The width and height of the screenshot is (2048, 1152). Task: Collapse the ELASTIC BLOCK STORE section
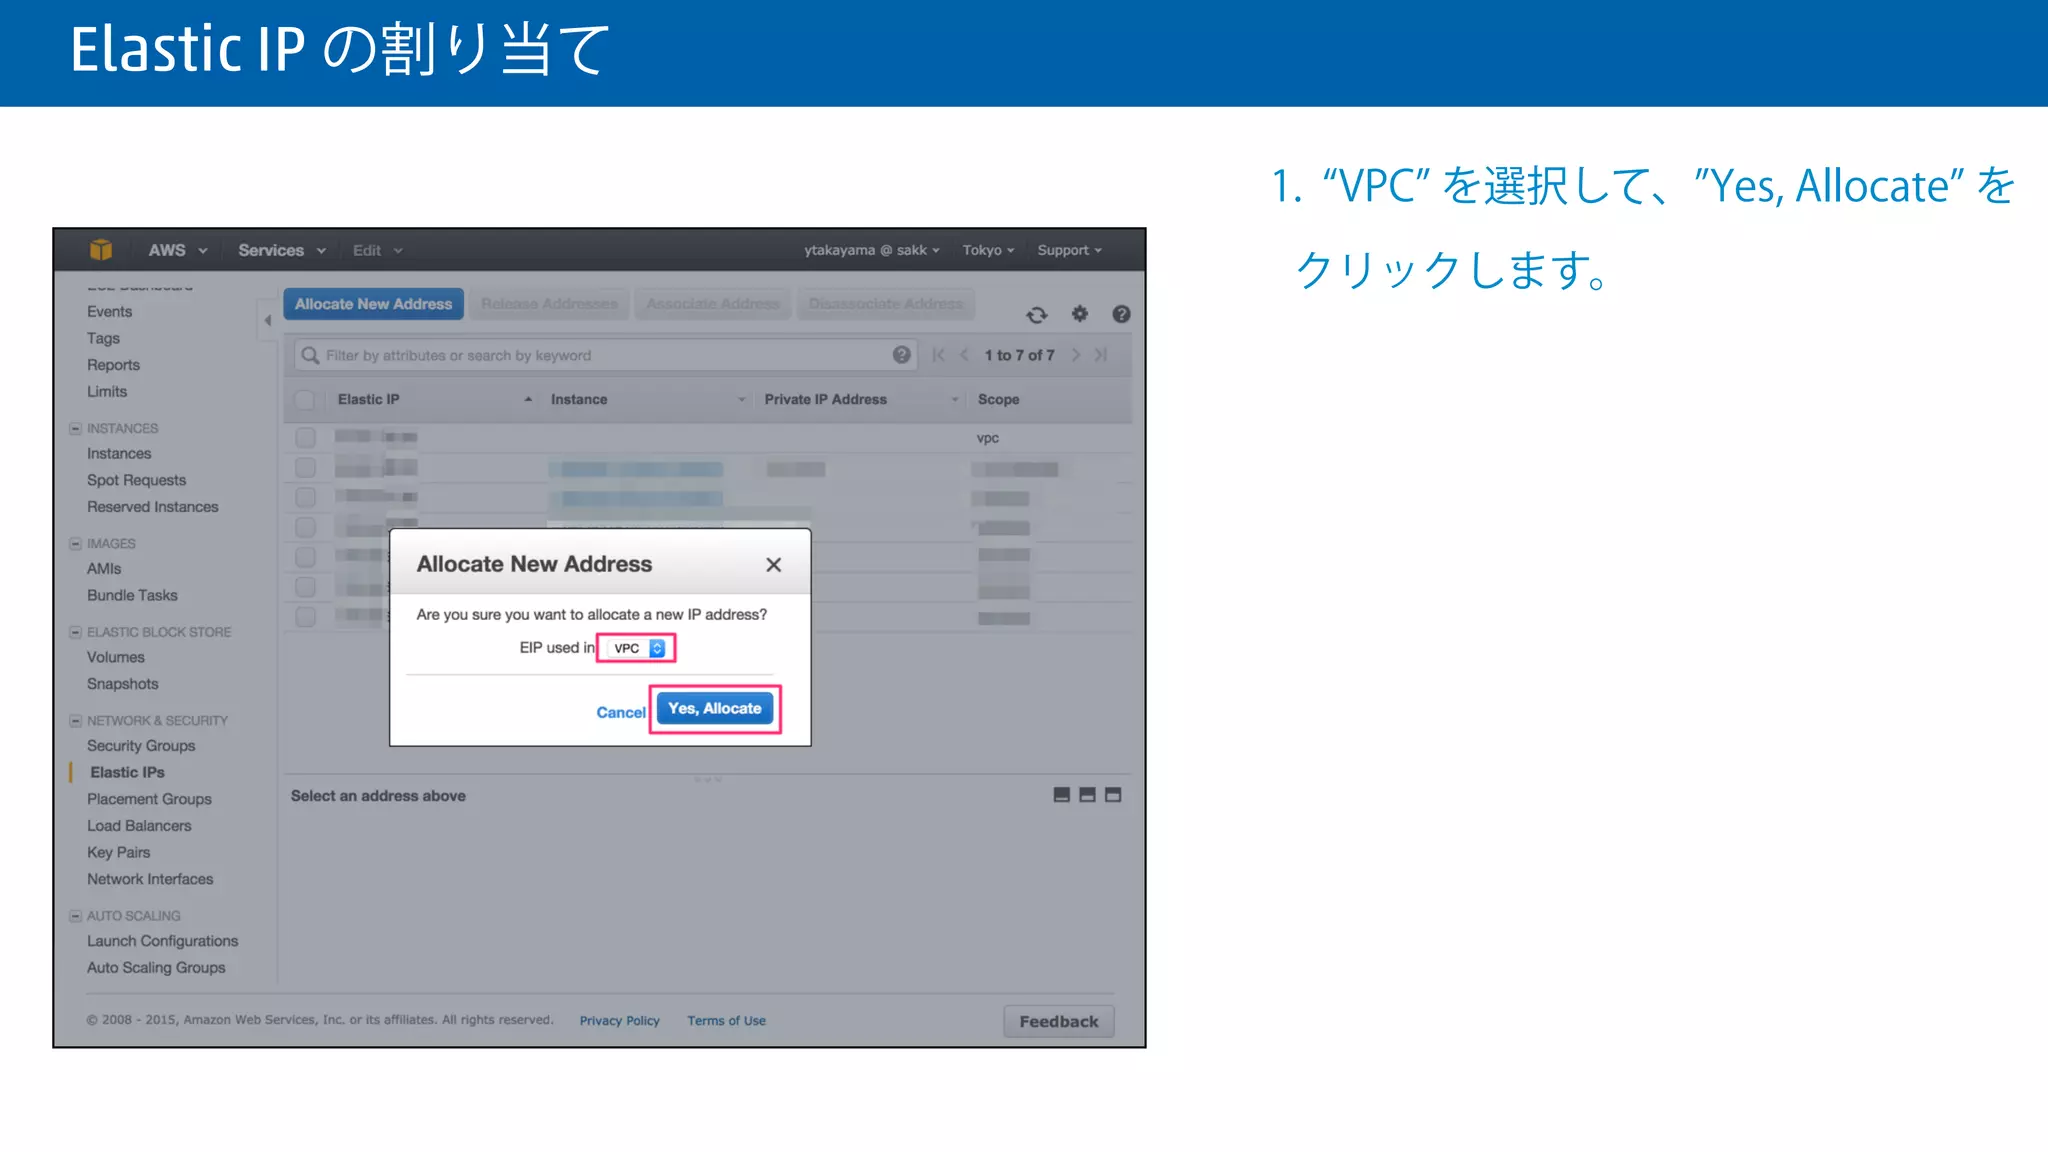(x=75, y=632)
